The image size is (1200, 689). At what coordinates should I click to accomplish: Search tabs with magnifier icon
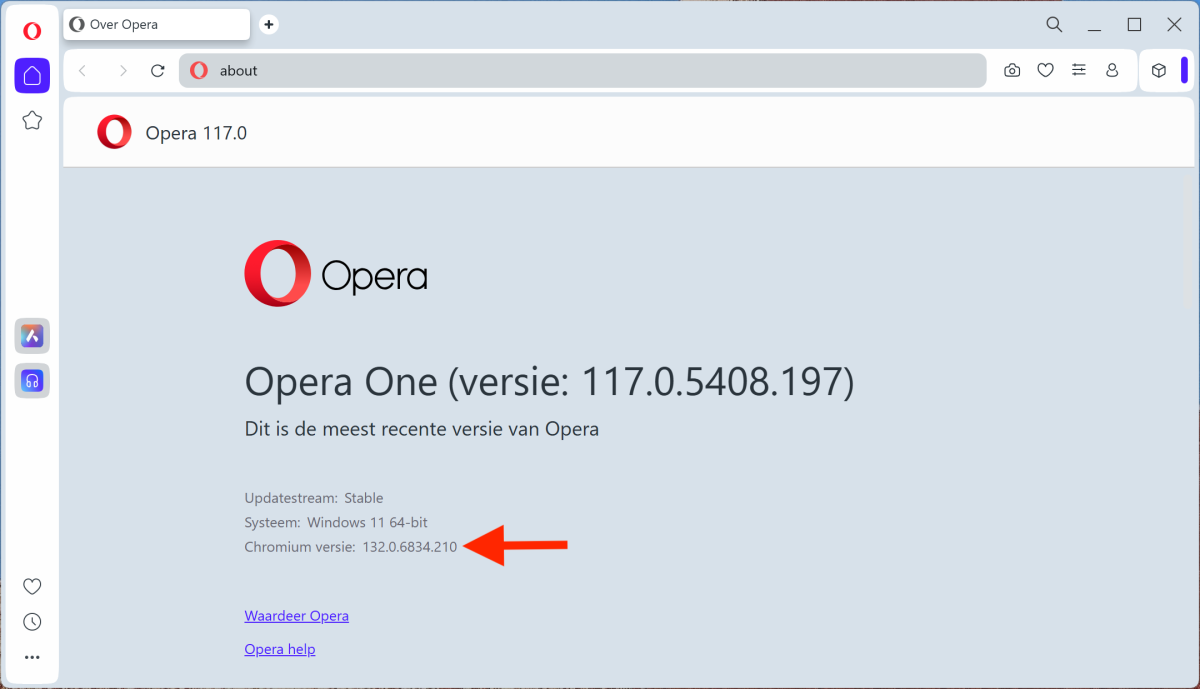pyautogui.click(x=1054, y=24)
